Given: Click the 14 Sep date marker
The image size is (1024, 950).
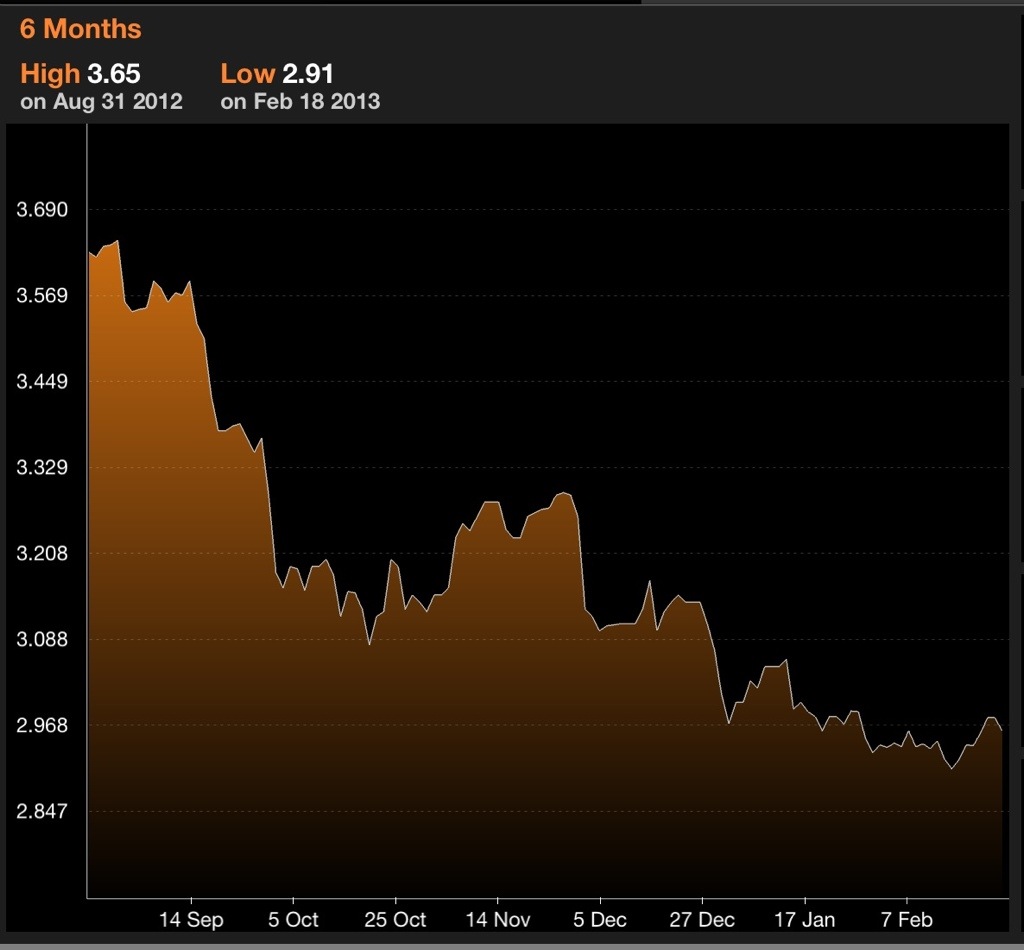Looking at the screenshot, I should pyautogui.click(x=191, y=919).
